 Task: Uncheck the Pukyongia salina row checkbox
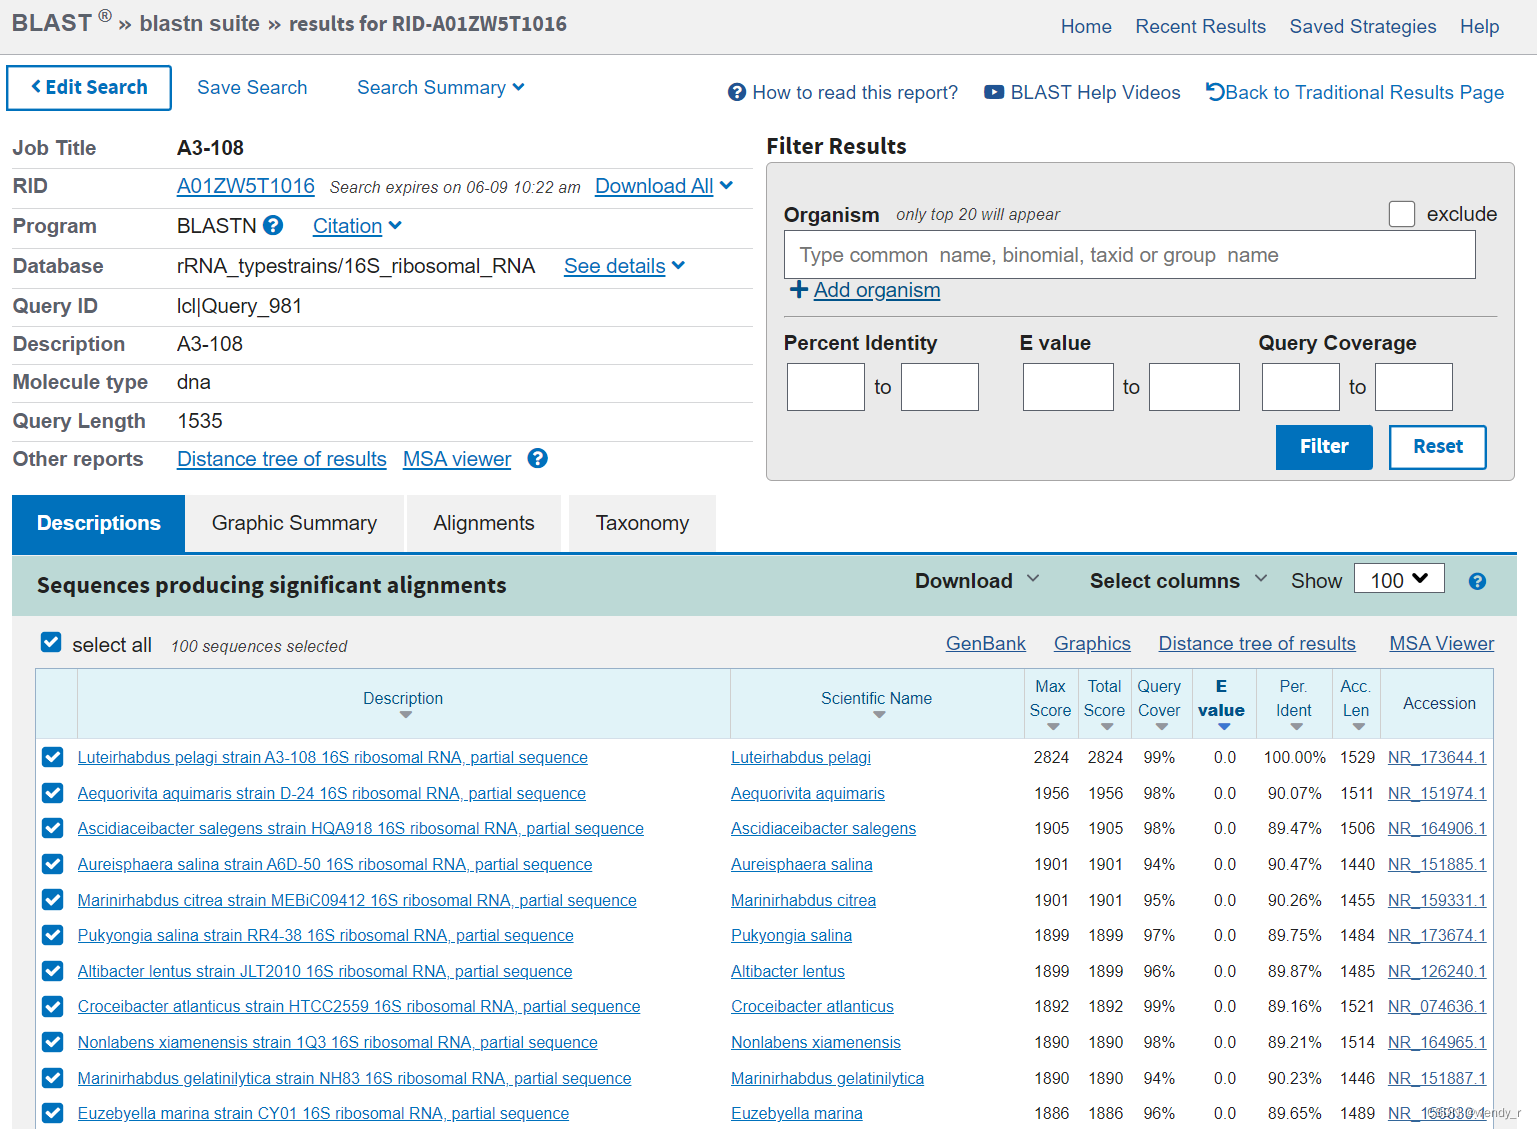tap(53, 935)
